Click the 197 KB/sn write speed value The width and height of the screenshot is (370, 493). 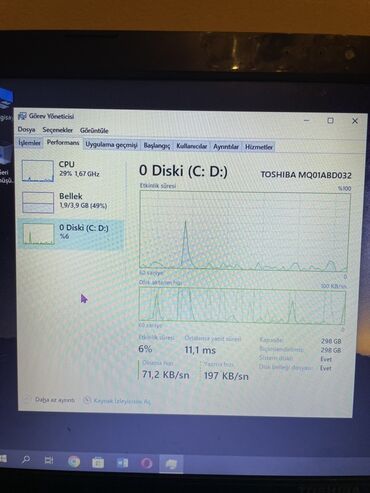coord(226,376)
